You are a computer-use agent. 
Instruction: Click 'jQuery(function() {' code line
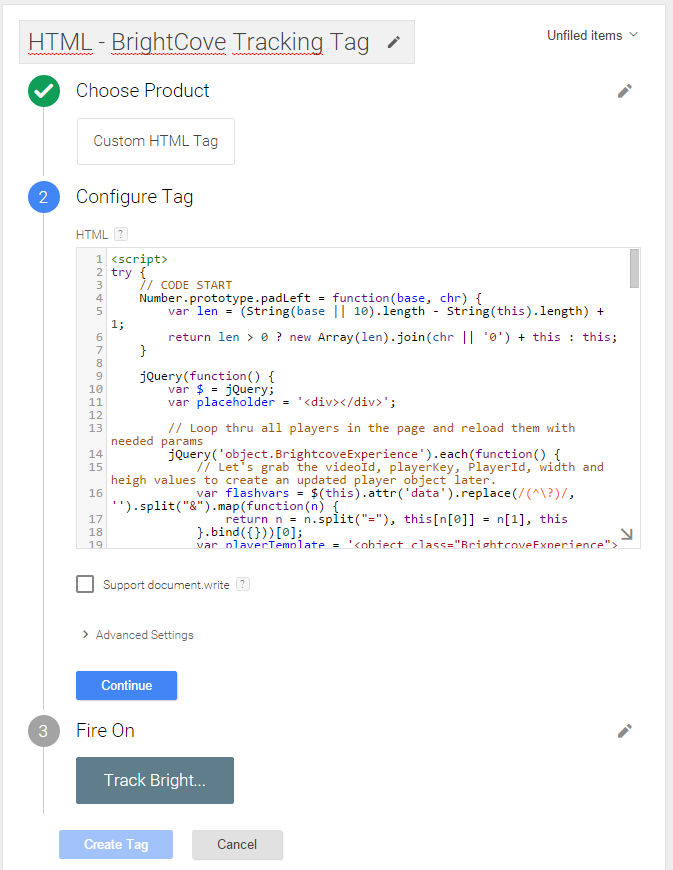coord(207,376)
